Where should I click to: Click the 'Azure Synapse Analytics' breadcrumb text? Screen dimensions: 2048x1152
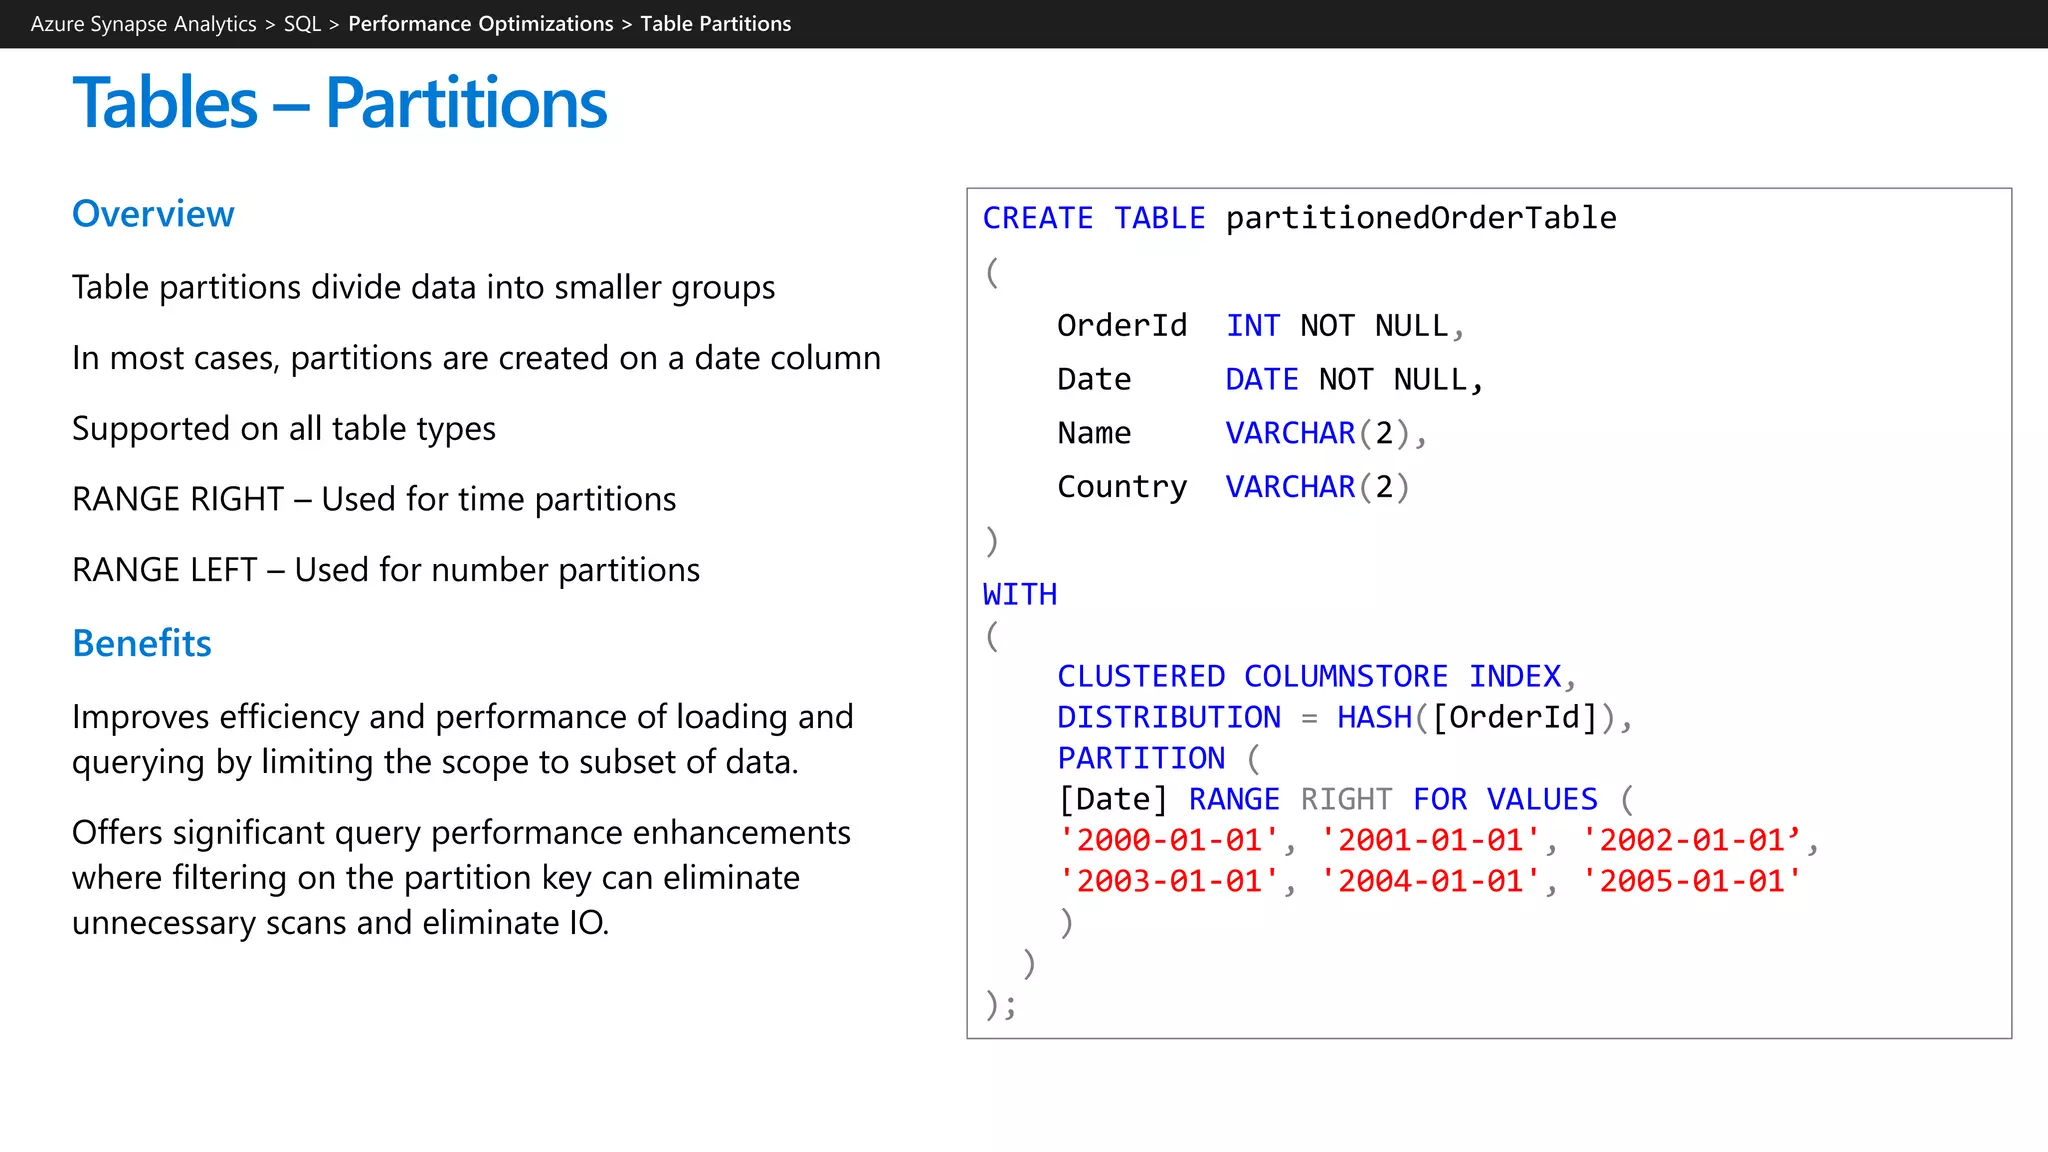click(x=143, y=24)
